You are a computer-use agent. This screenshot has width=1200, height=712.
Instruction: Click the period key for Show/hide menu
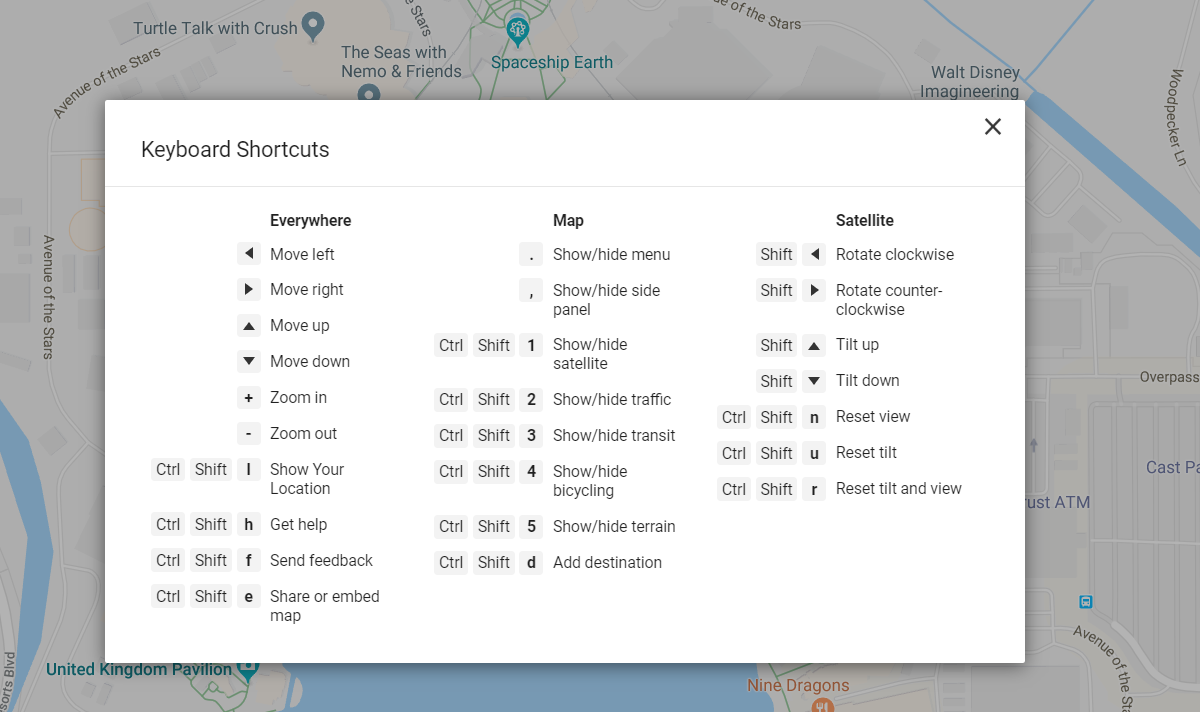531,254
